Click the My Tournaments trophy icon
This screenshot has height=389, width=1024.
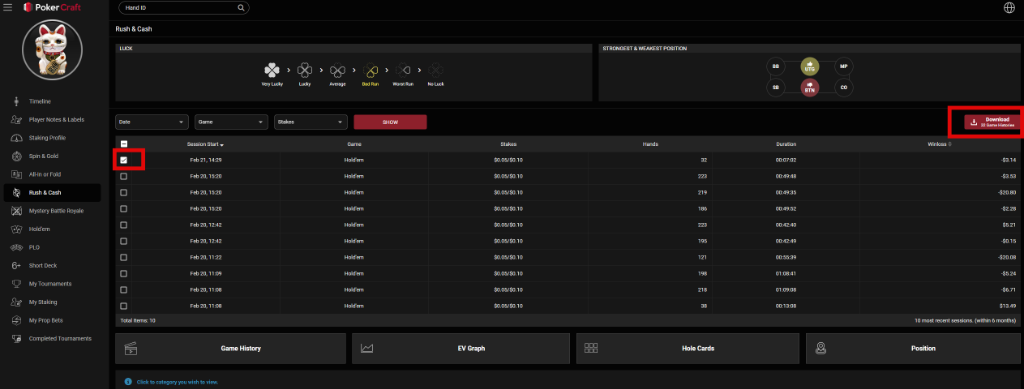[x=17, y=284]
